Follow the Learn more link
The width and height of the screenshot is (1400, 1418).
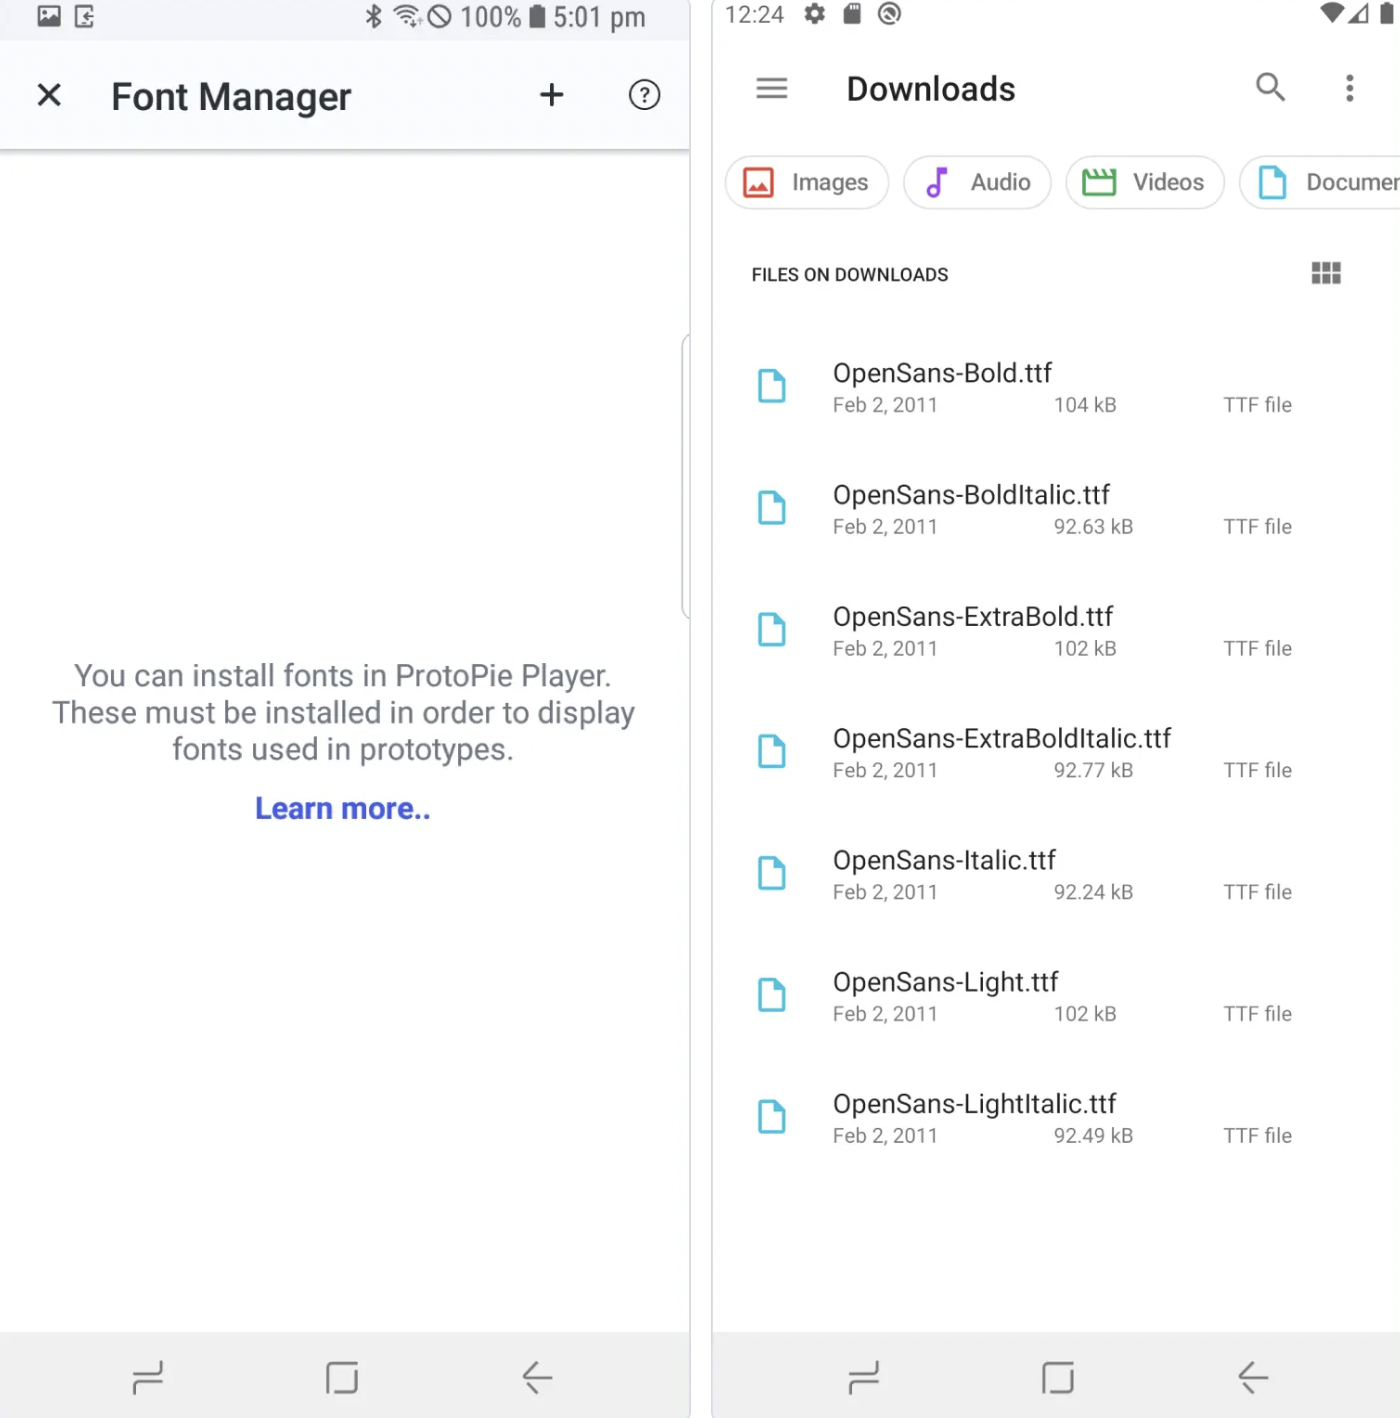click(342, 808)
